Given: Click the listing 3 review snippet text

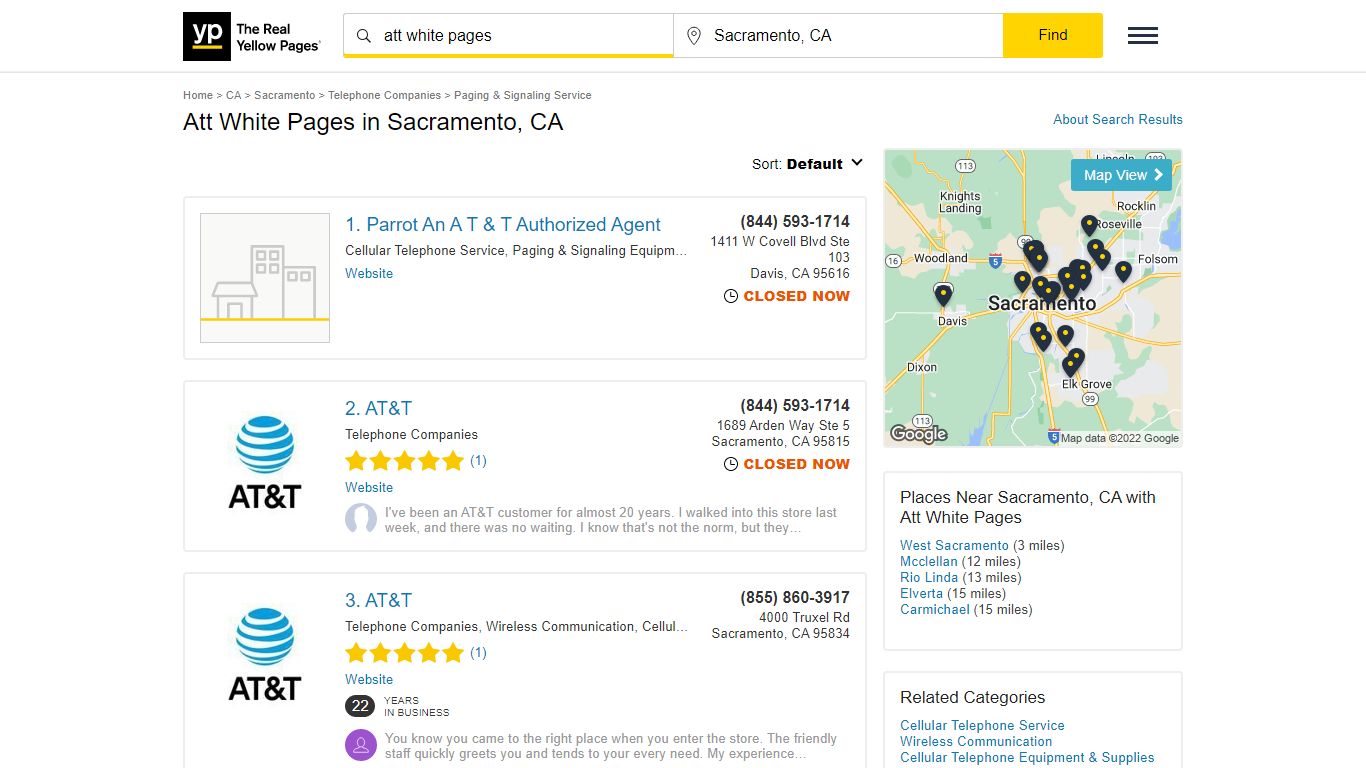Looking at the screenshot, I should coord(611,746).
